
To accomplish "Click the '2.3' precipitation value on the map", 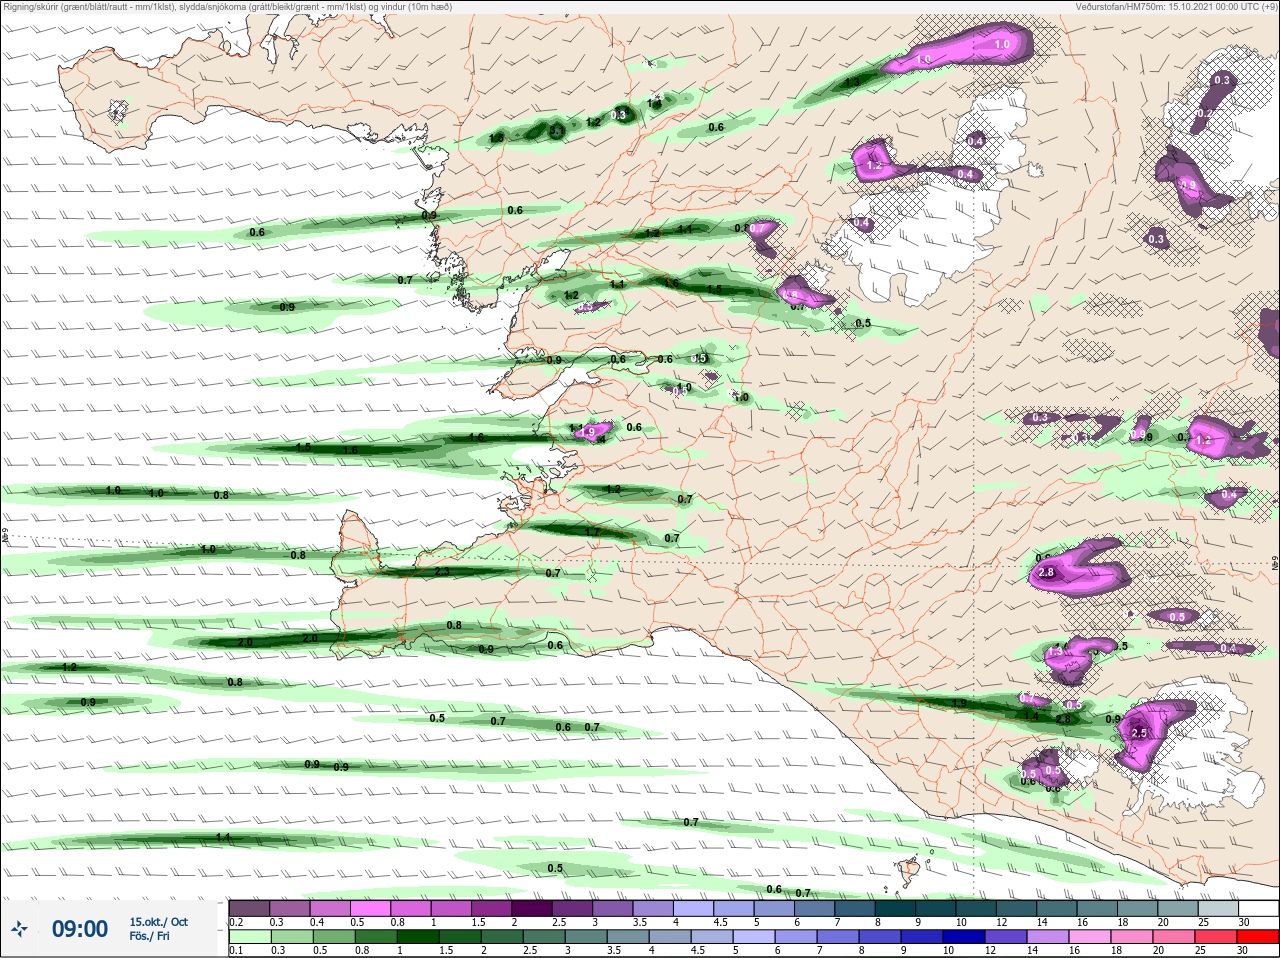I will point(443,572).
